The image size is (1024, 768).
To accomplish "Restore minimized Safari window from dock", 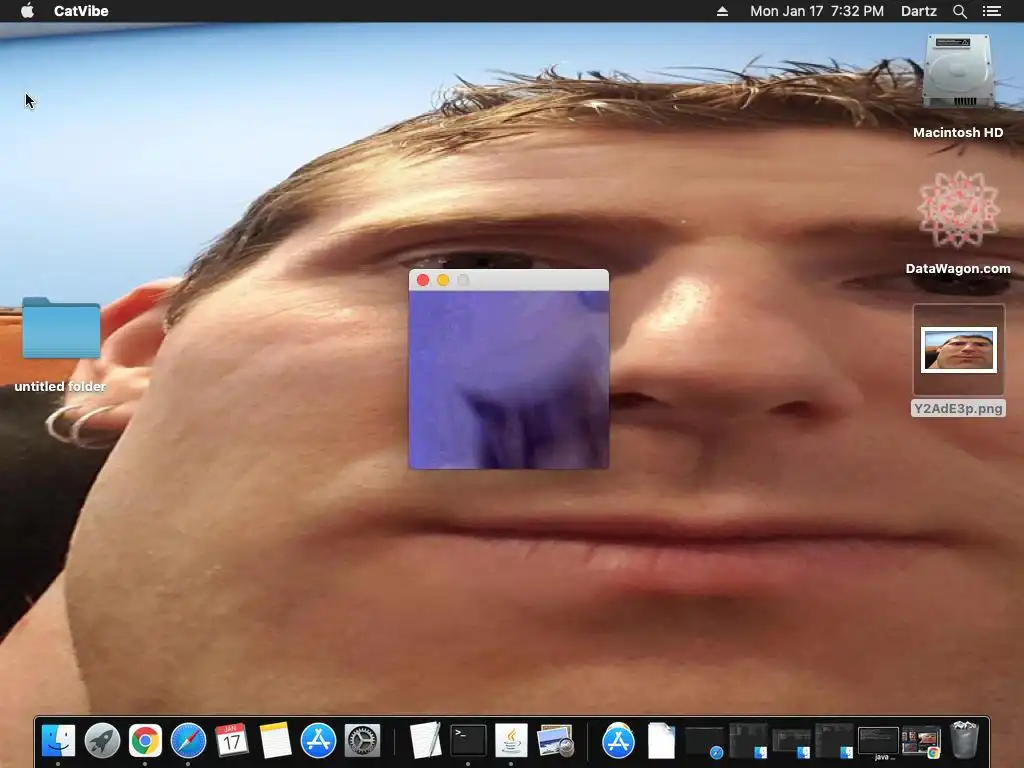I will point(704,743).
